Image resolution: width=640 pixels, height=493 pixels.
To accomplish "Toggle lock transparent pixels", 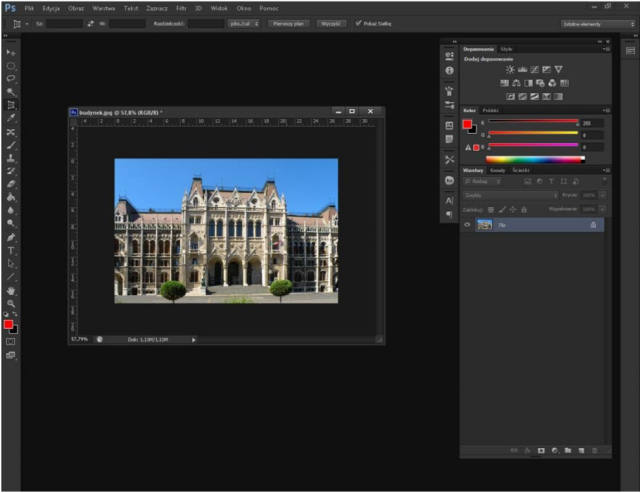I will (491, 209).
